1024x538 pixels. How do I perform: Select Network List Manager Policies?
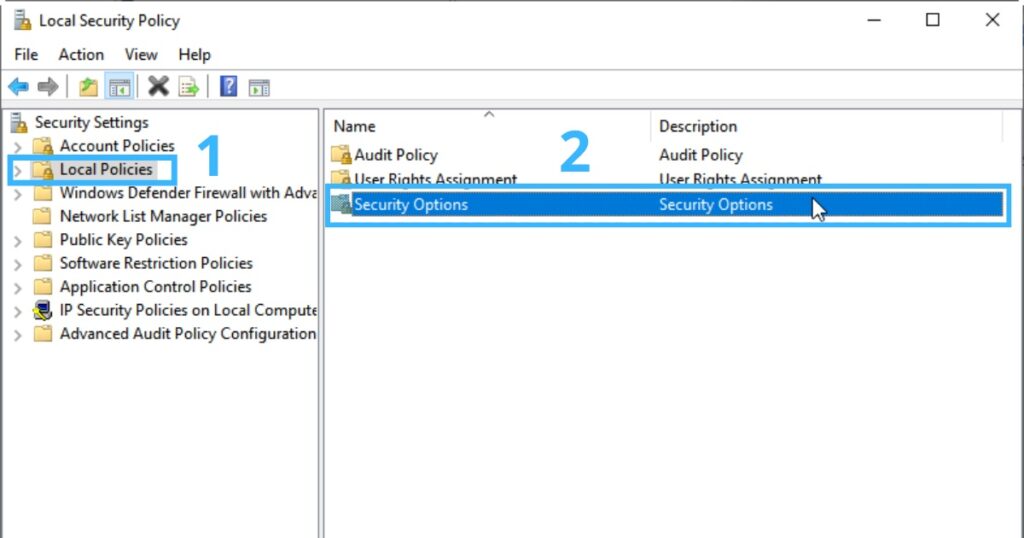[x=163, y=216]
